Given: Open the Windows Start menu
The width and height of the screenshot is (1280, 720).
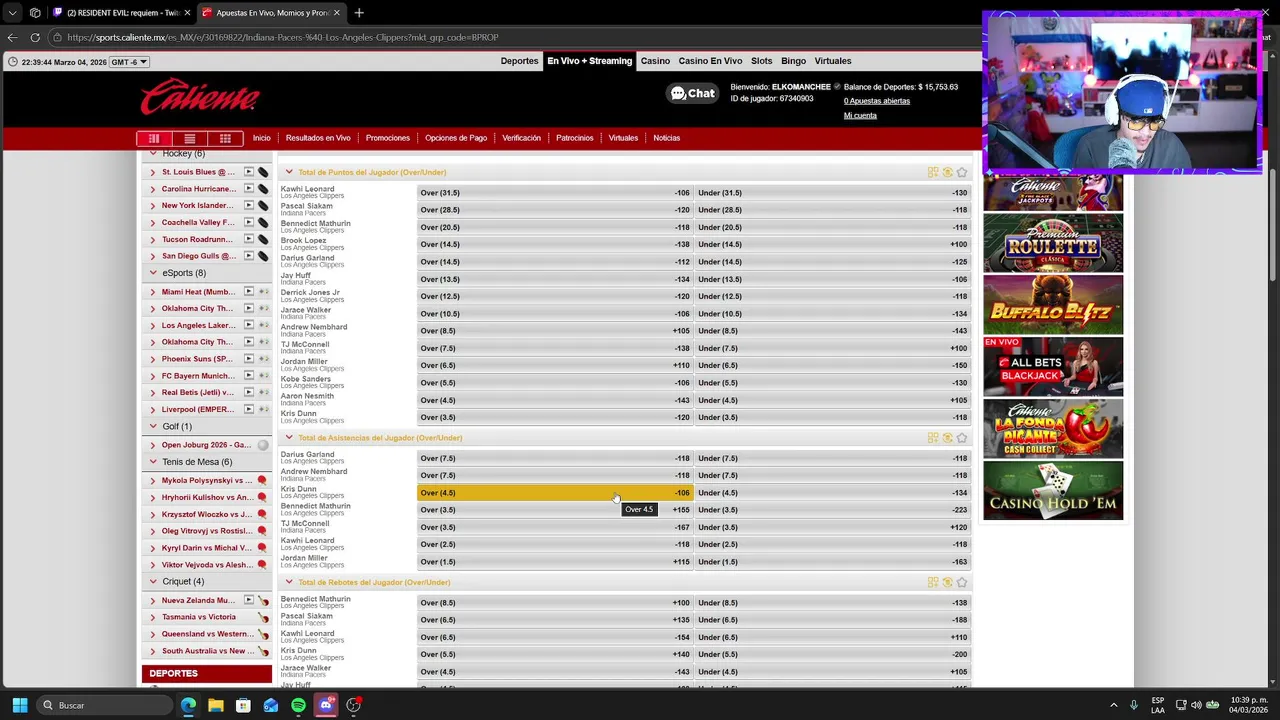Looking at the screenshot, I should click(19, 705).
